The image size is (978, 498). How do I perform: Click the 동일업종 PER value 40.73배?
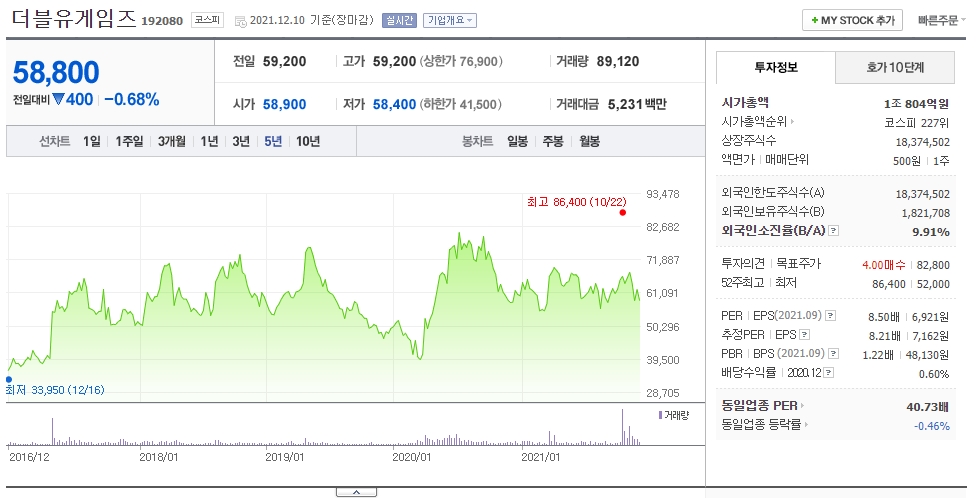pyautogui.click(x=927, y=407)
